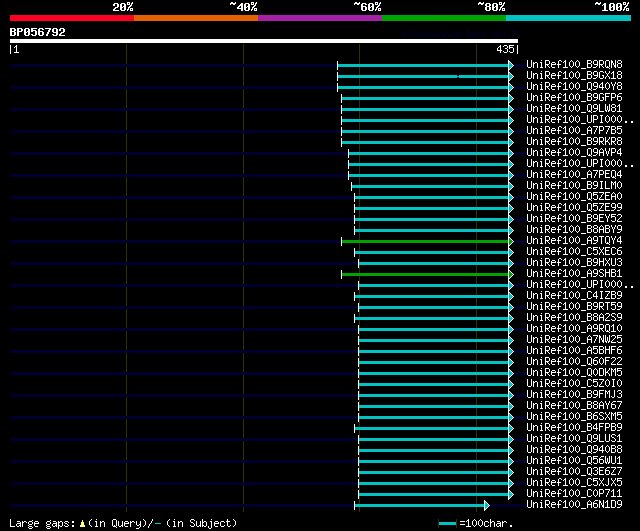Click the gap marker in the B9GX18 bar
This screenshot has width=640, height=531.
pyautogui.click(x=458, y=76)
